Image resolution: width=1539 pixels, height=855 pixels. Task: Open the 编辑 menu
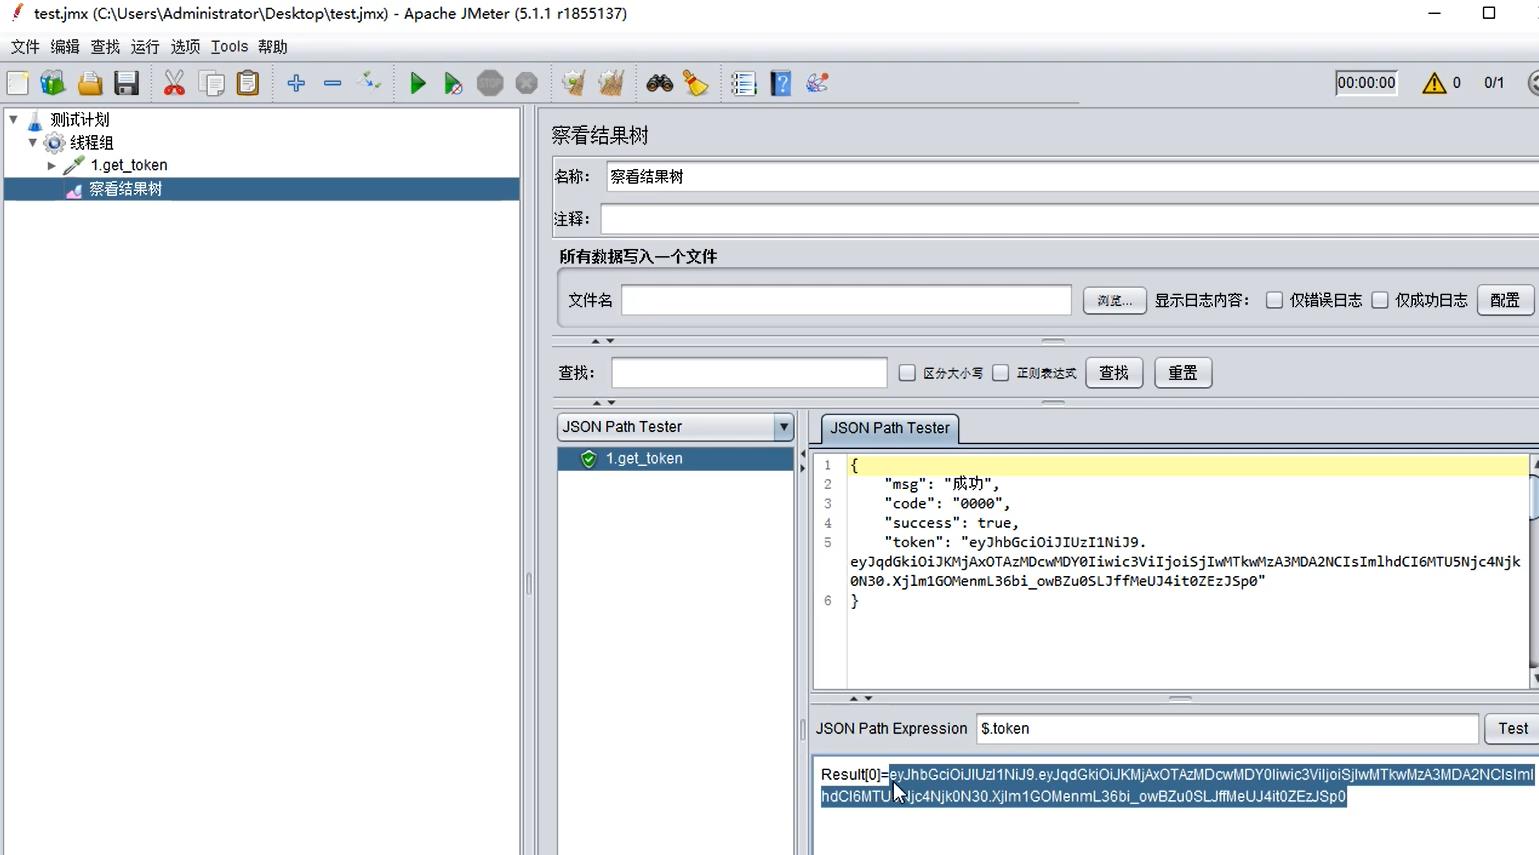65,47
